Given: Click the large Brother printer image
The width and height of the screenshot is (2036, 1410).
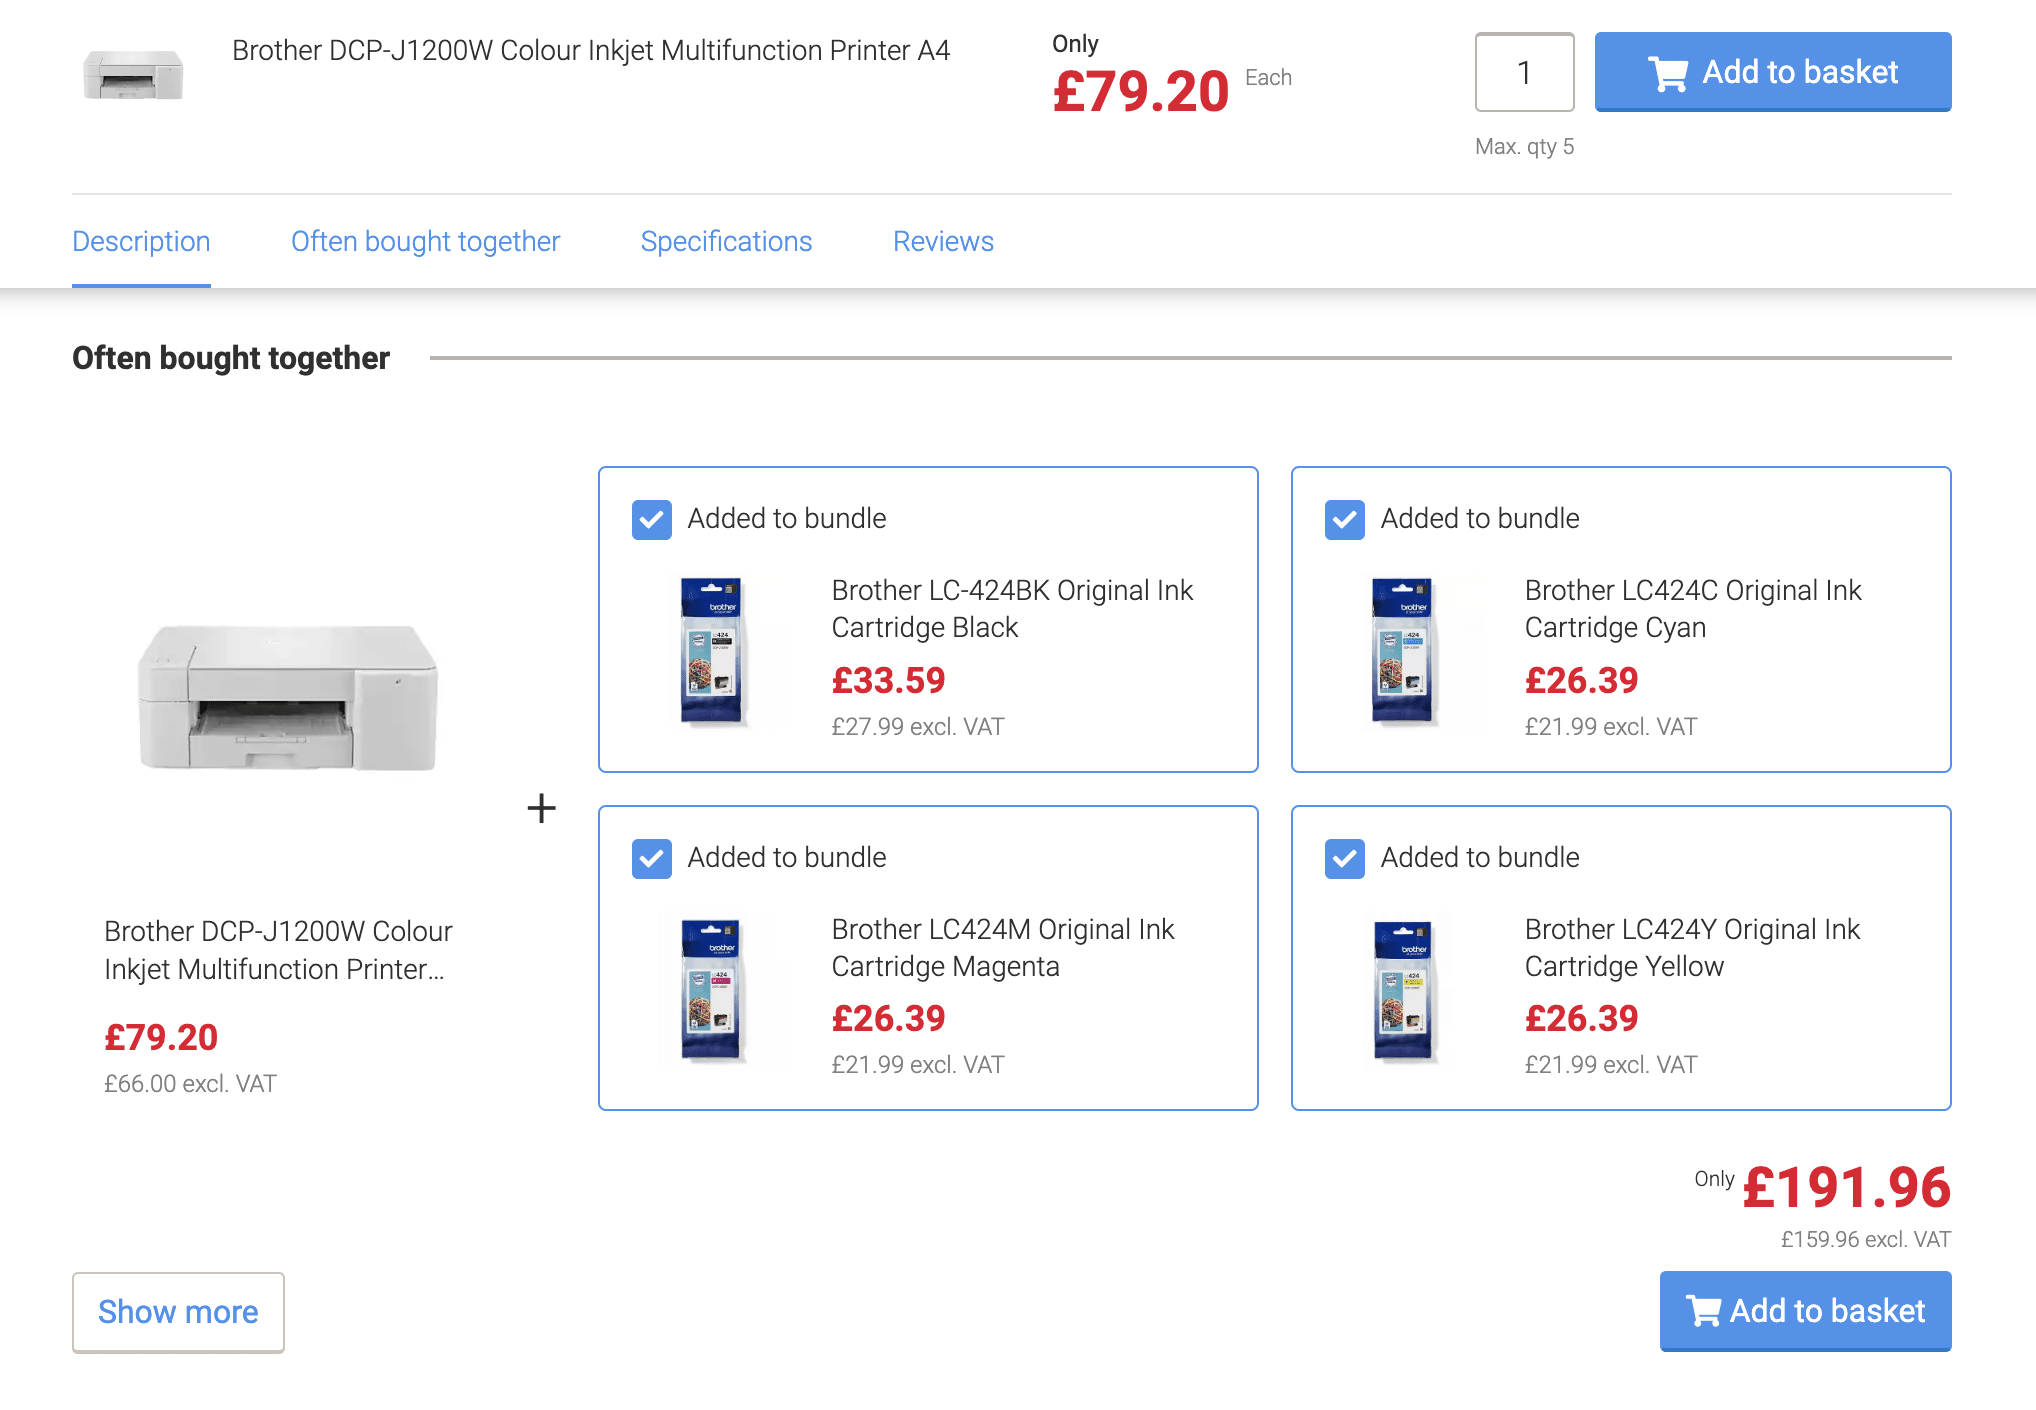Looking at the screenshot, I should [x=288, y=697].
